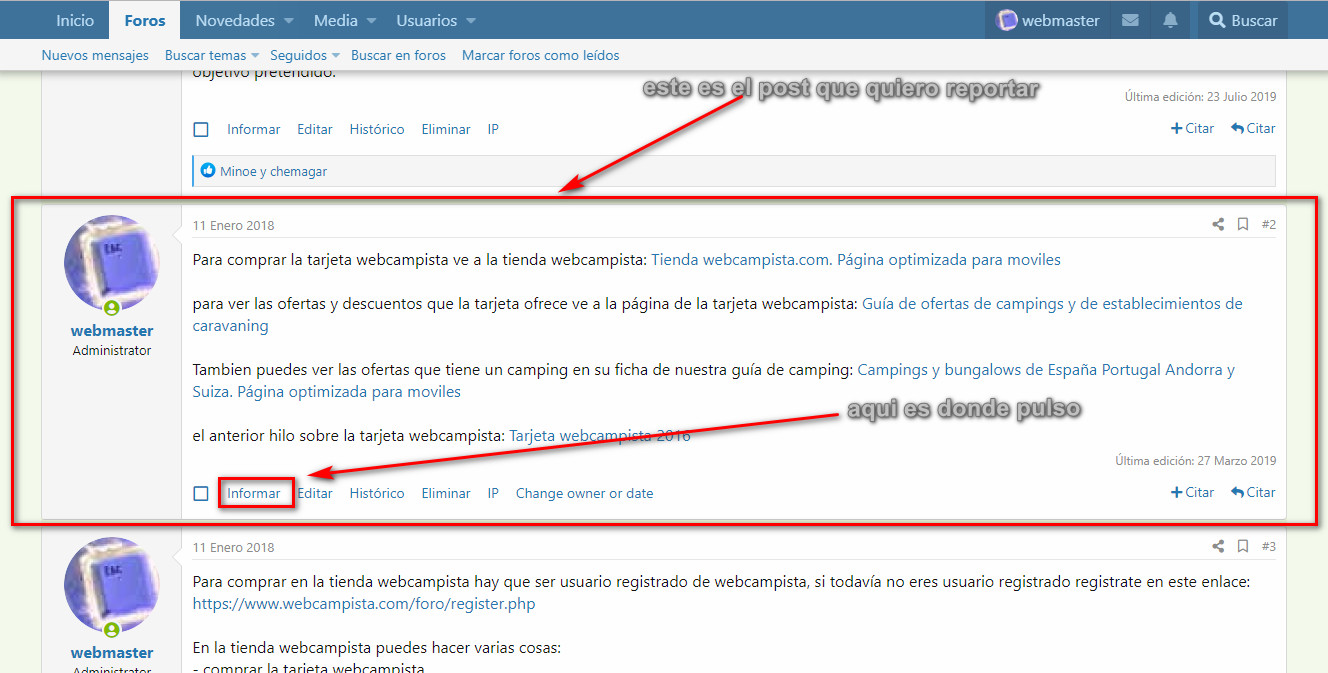Click the 11 Enero 2018 date on post #3

coord(233,547)
